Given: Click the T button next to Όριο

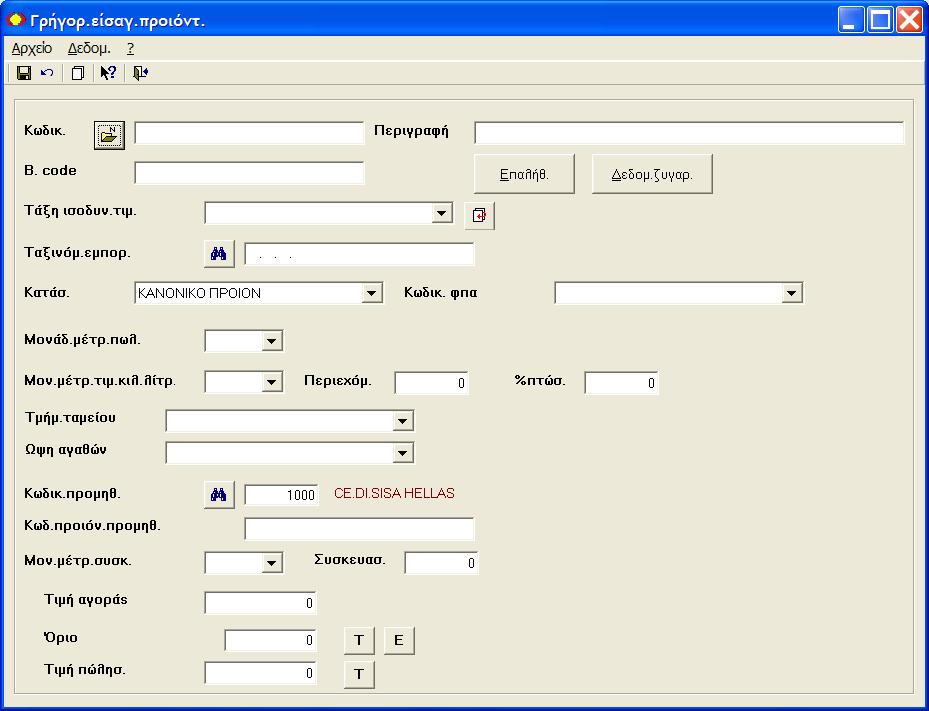Looking at the screenshot, I should (359, 640).
